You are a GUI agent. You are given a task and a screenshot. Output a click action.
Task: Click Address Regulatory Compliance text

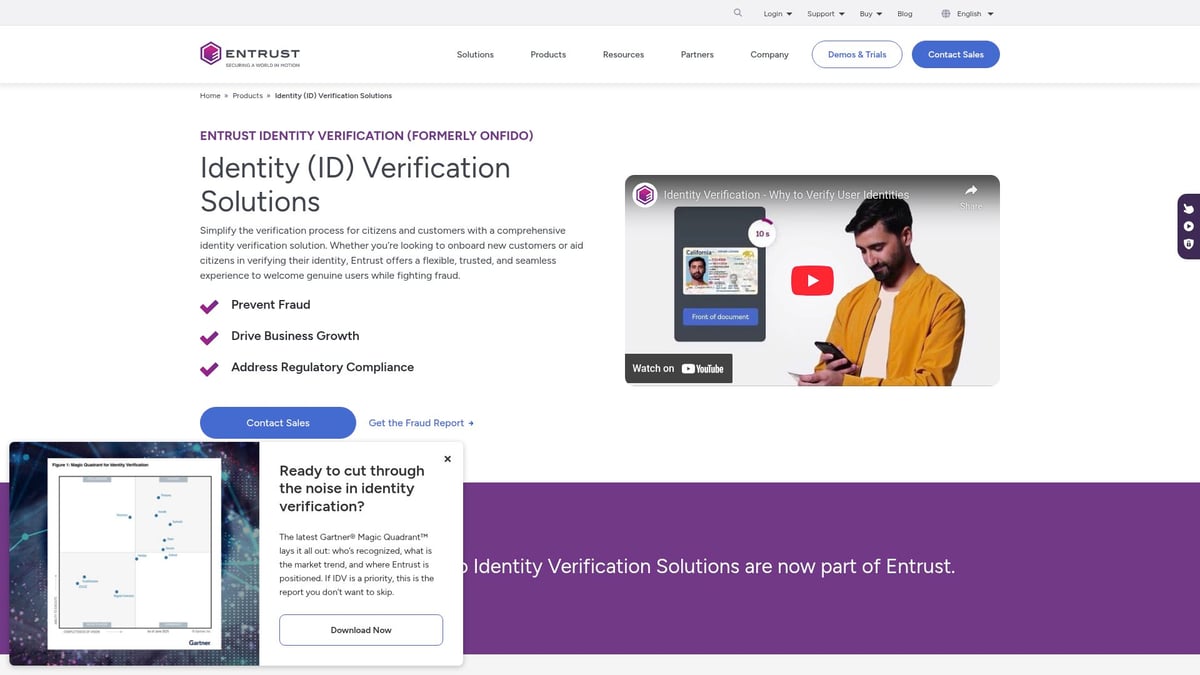322,367
